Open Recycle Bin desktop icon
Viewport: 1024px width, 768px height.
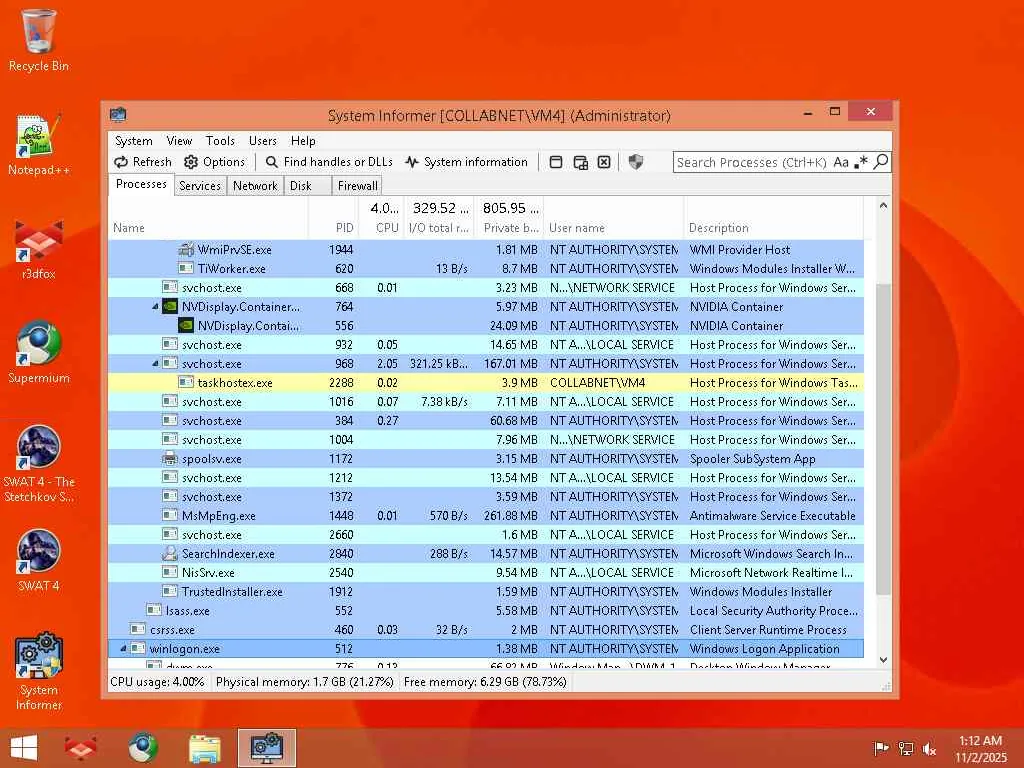coord(39,40)
